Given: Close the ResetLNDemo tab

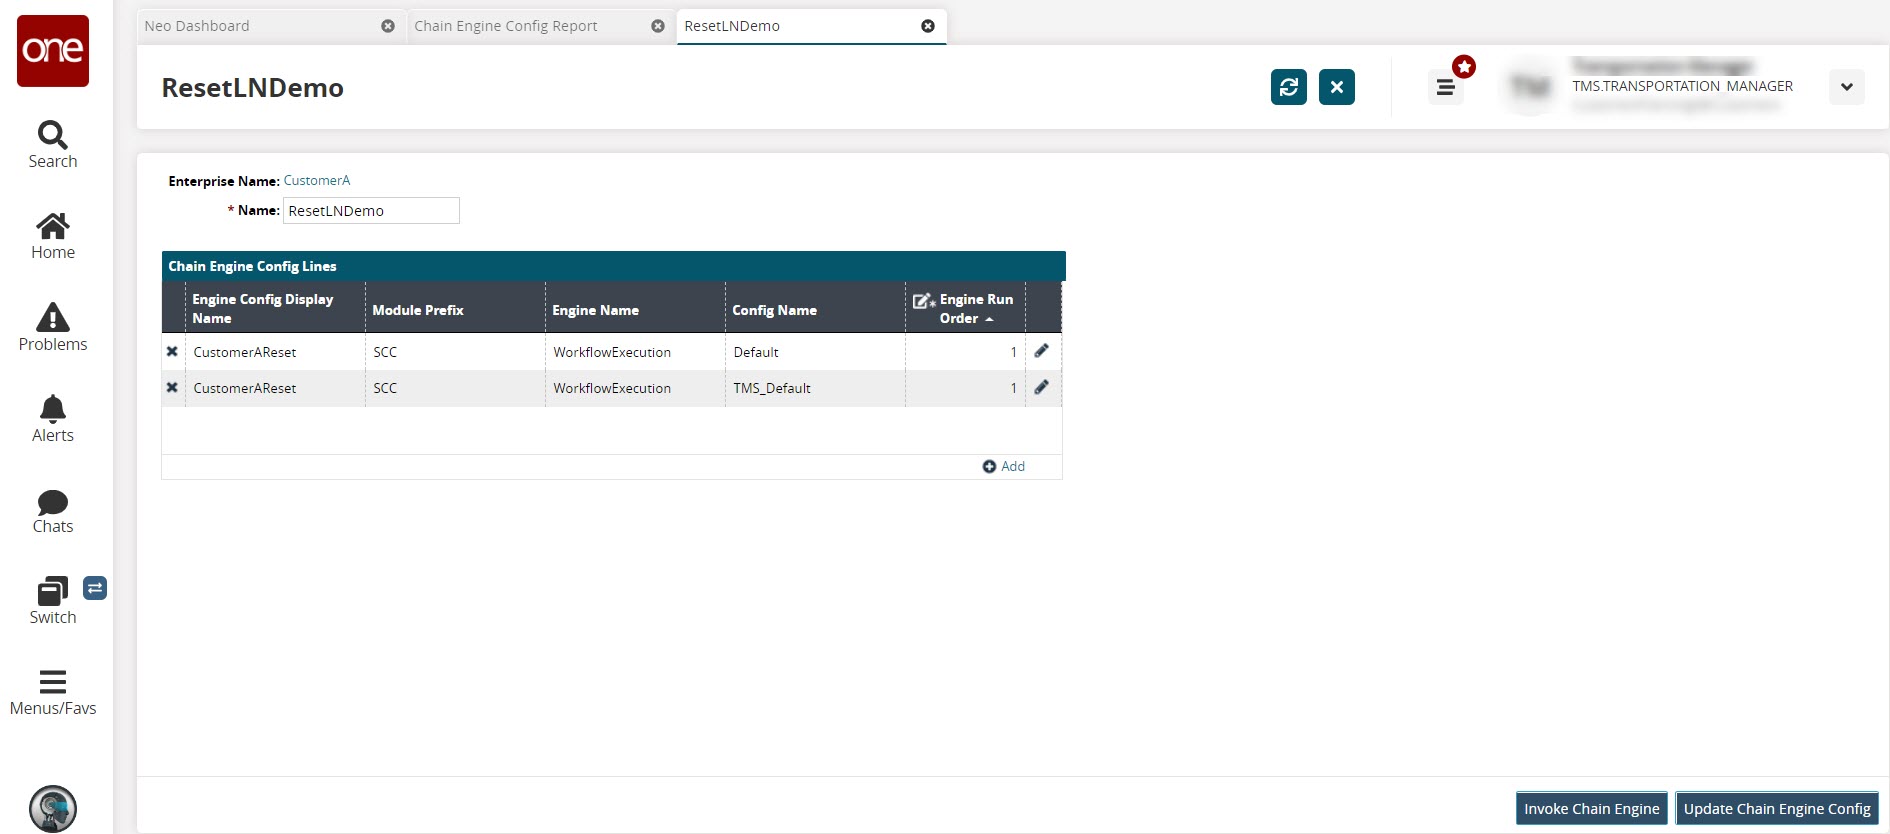Looking at the screenshot, I should tap(928, 26).
